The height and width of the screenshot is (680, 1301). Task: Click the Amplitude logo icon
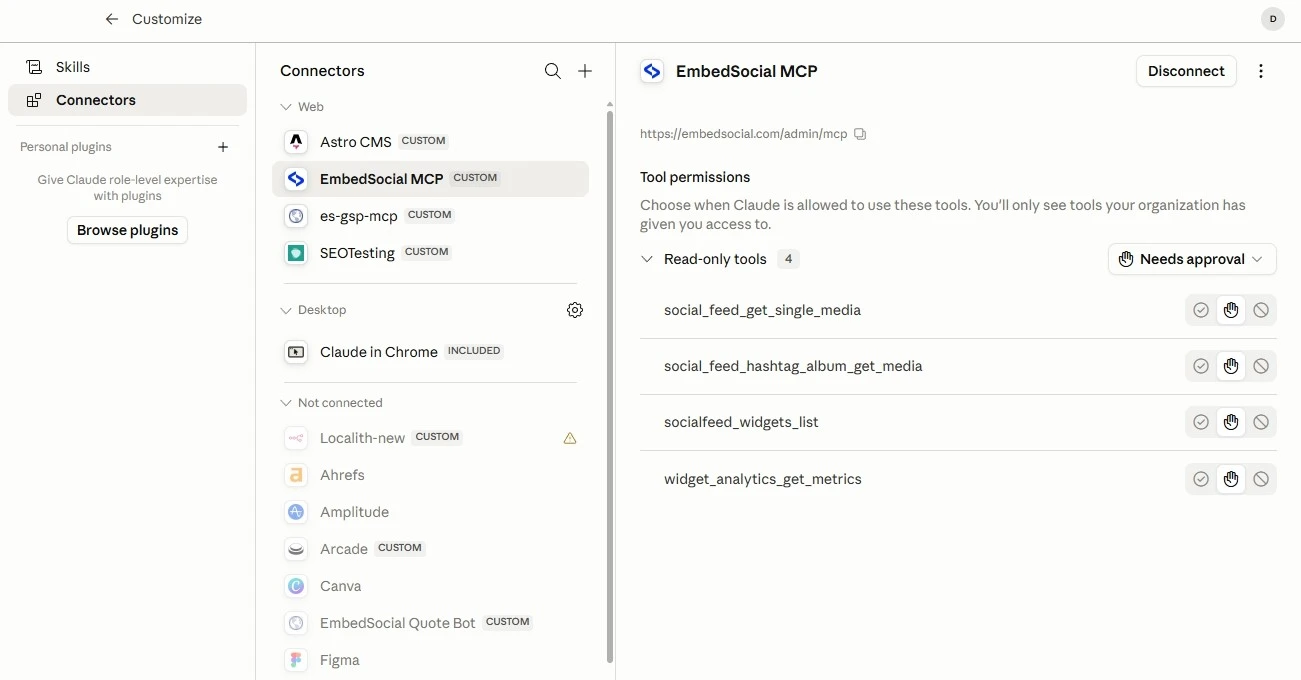[x=296, y=512]
